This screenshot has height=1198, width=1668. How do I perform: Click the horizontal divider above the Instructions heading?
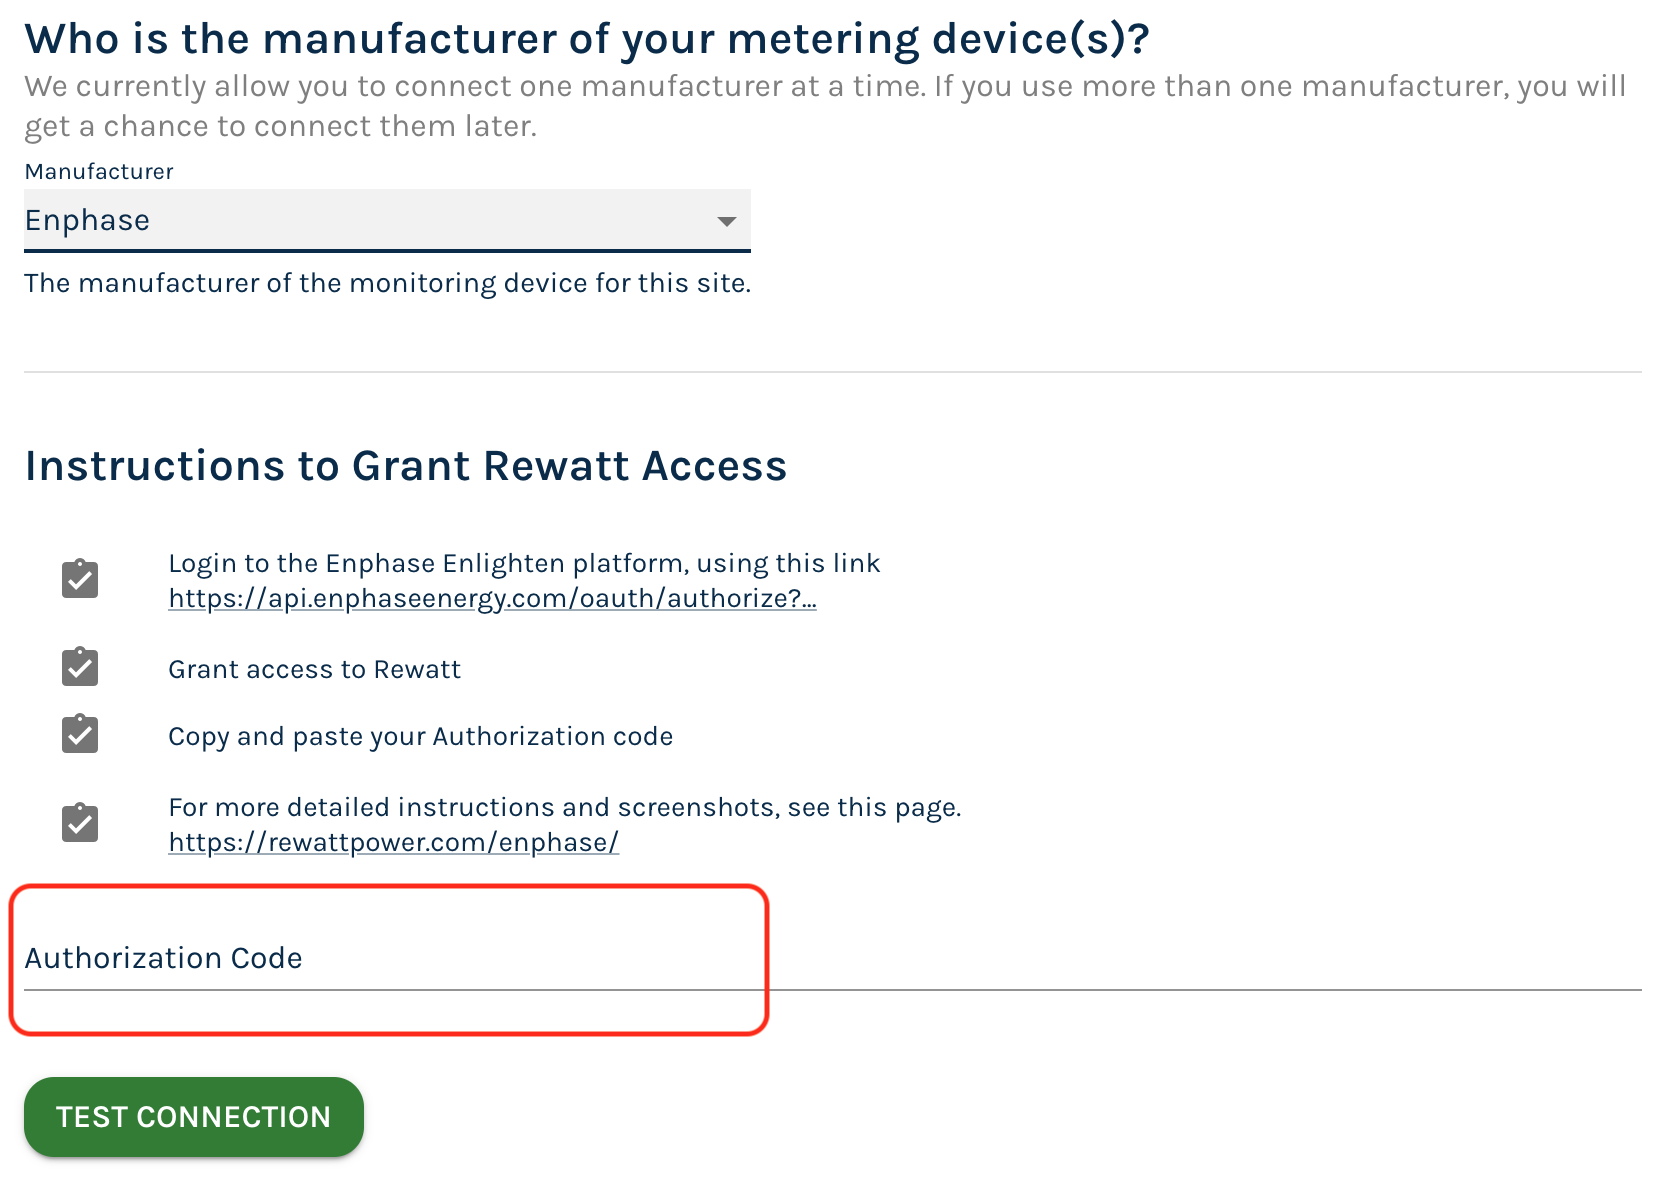832,372
